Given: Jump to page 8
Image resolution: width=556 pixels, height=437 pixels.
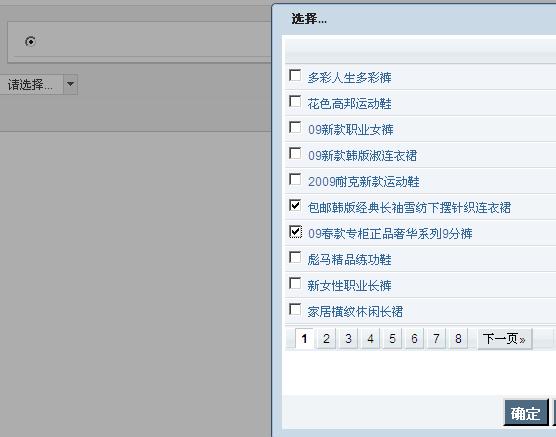Looking at the screenshot, I should pyautogui.click(x=458, y=339).
